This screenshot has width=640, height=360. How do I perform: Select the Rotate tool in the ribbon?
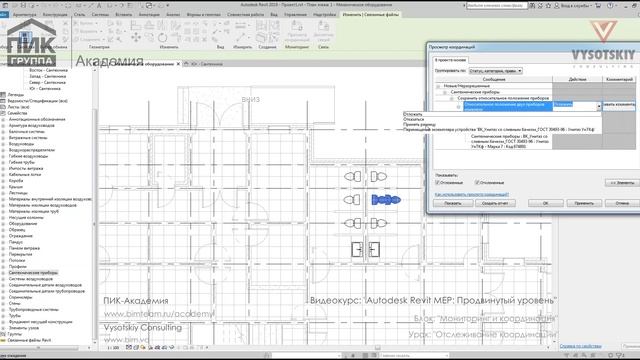point(162,38)
